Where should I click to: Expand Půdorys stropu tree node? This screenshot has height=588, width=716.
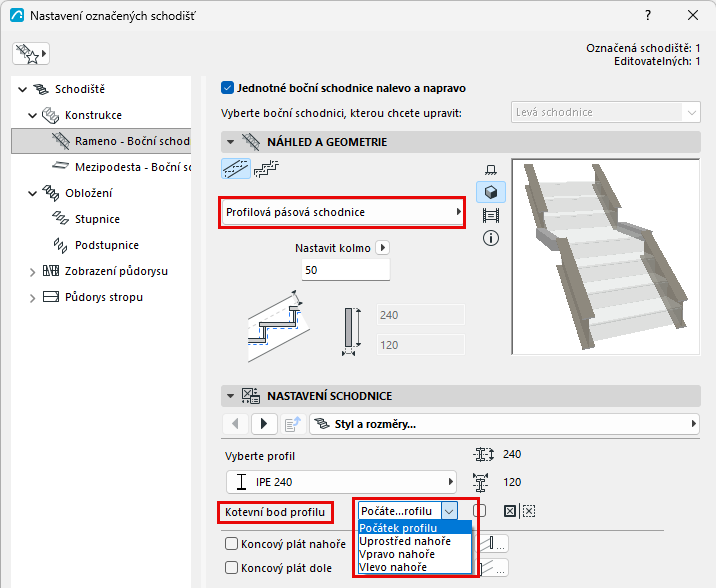click(x=32, y=298)
